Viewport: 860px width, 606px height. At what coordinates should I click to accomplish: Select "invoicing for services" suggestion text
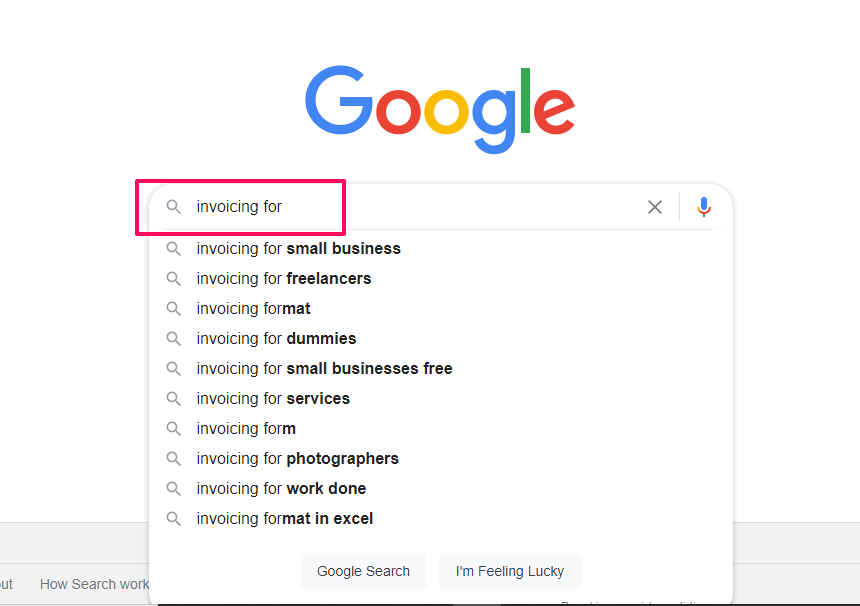tap(273, 399)
